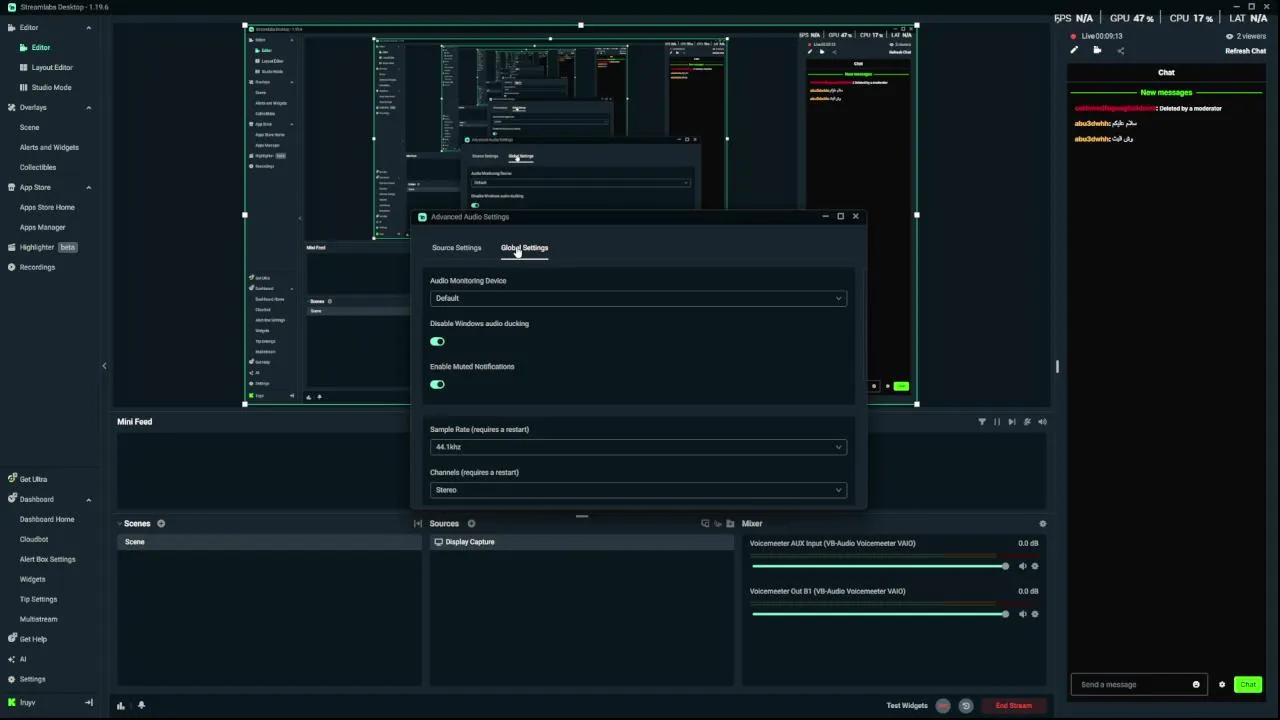Click the 2 viewers eye icon
1280x720 pixels.
pyautogui.click(x=1230, y=37)
